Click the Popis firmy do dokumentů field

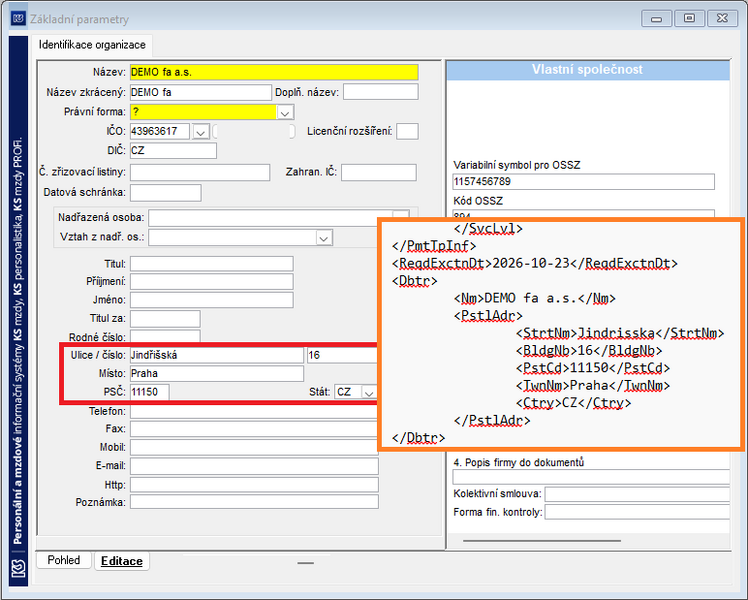tap(591, 477)
